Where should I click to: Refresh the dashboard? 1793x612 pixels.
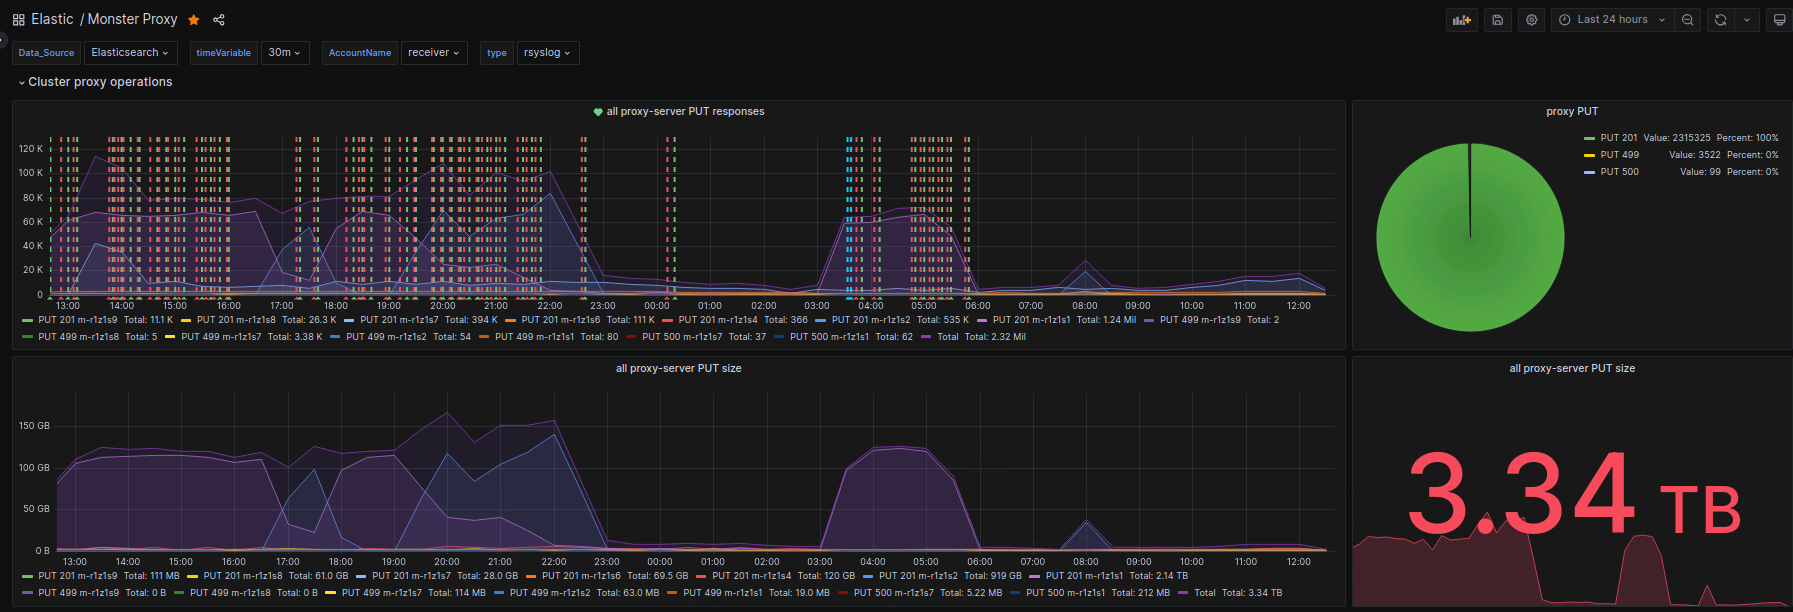[x=1721, y=20]
